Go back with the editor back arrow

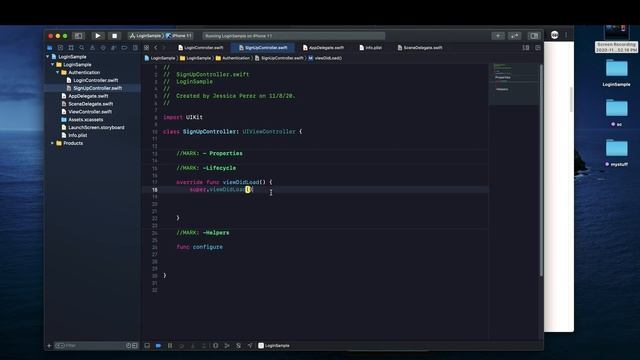[156, 48]
